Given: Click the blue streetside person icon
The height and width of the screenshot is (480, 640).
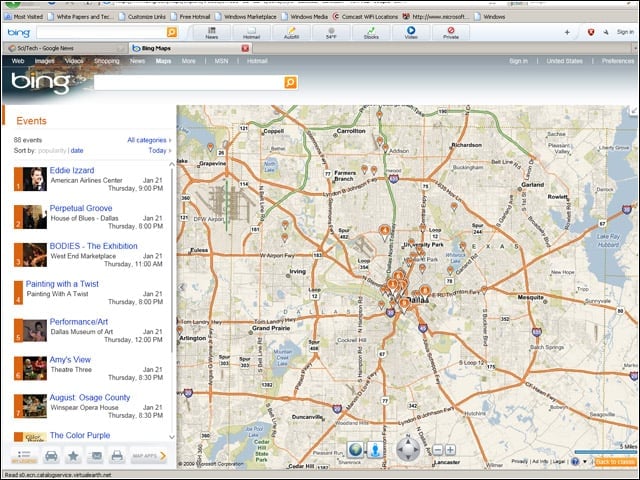Looking at the screenshot, I should [x=375, y=450].
